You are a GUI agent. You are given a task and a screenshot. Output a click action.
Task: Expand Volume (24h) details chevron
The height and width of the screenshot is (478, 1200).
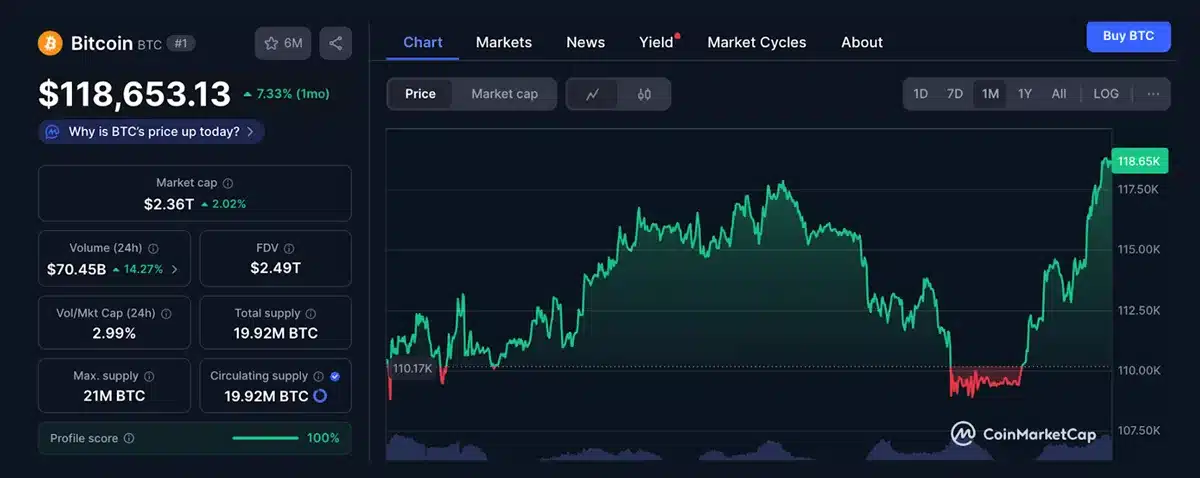175,269
